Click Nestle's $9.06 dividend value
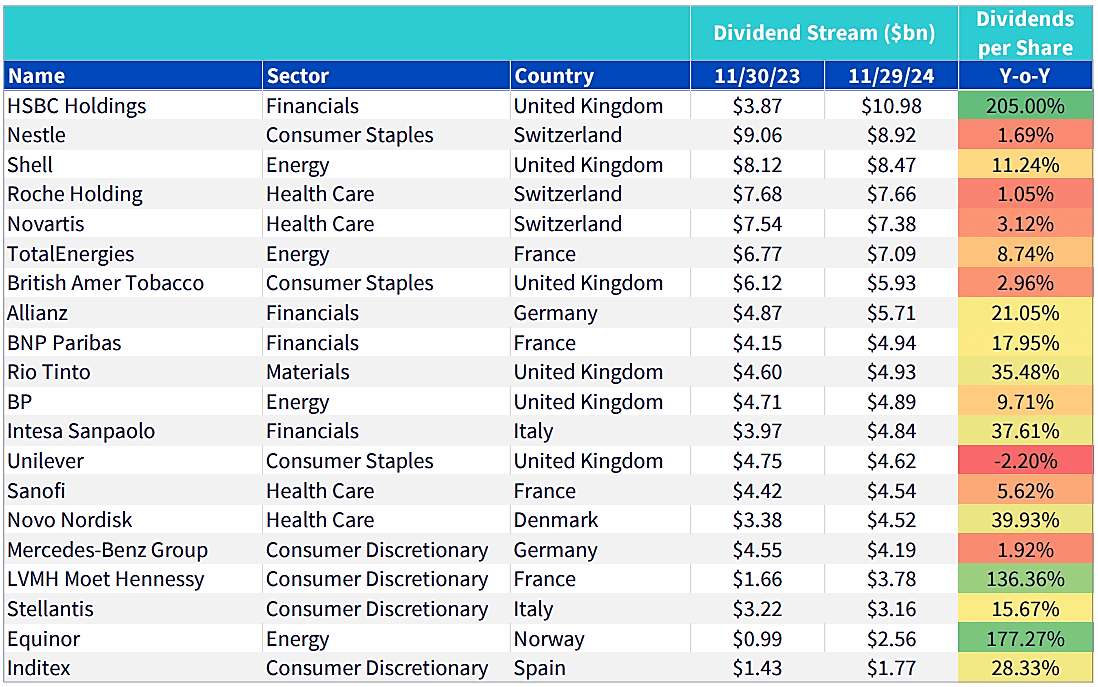 pyautogui.click(x=757, y=135)
